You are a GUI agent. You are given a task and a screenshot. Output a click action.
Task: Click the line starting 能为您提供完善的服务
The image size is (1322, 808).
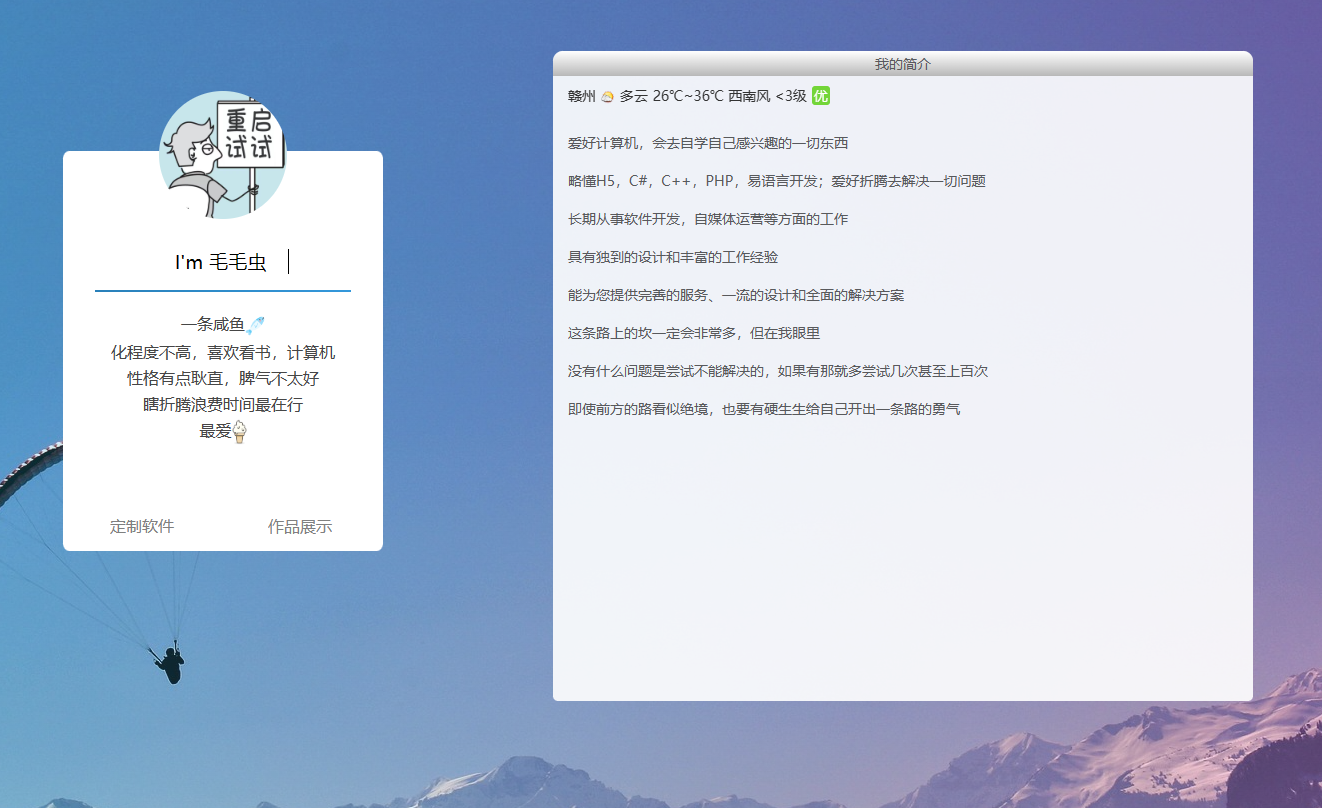736,295
